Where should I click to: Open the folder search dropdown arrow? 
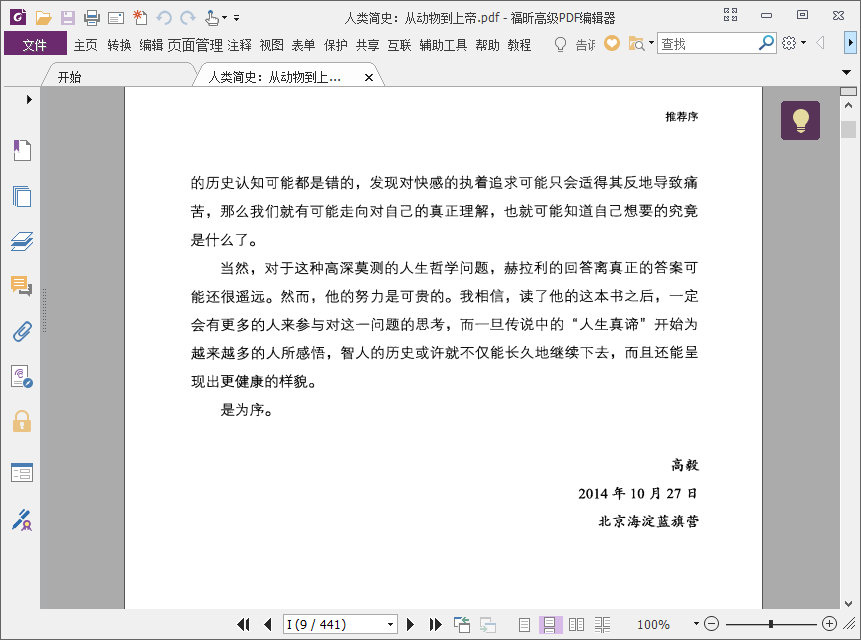tap(651, 43)
